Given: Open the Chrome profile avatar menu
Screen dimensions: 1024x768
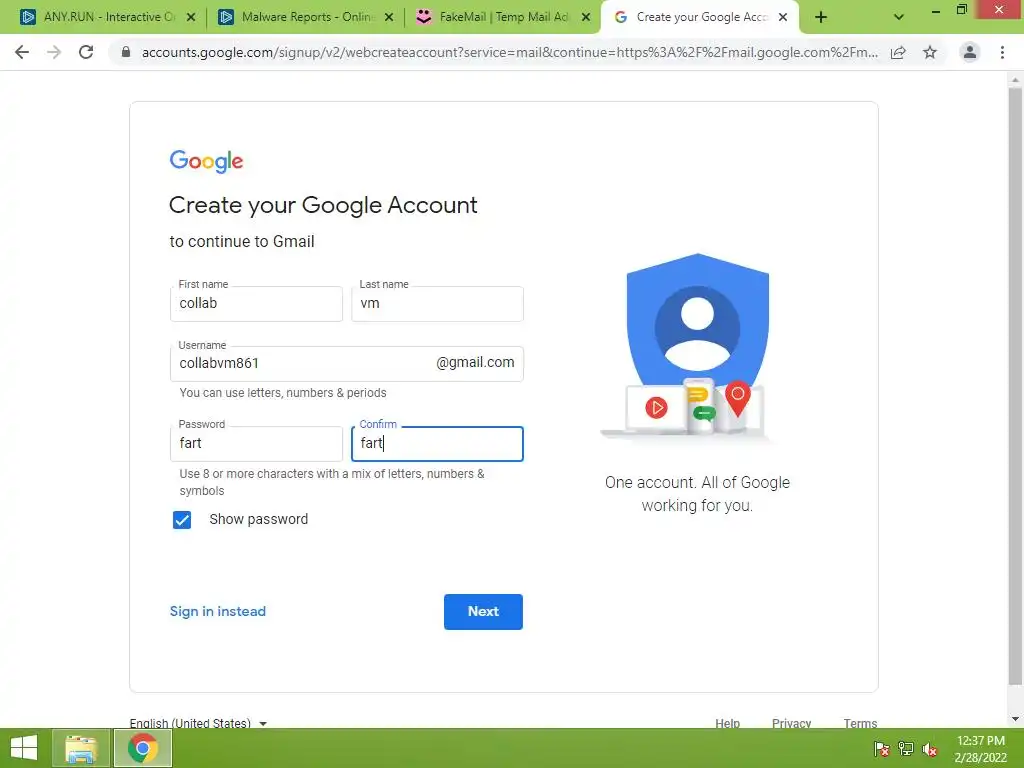Looking at the screenshot, I should pyautogui.click(x=970, y=52).
